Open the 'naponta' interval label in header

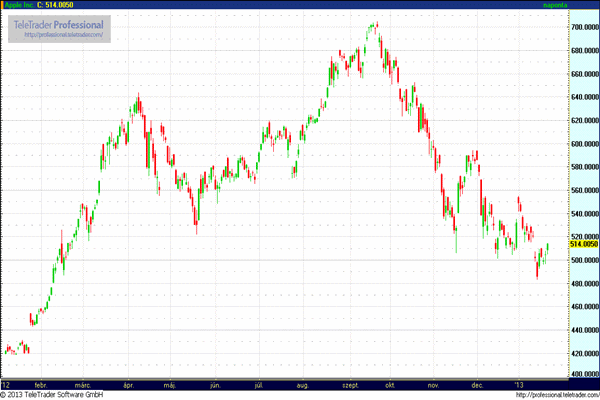click(x=583, y=5)
